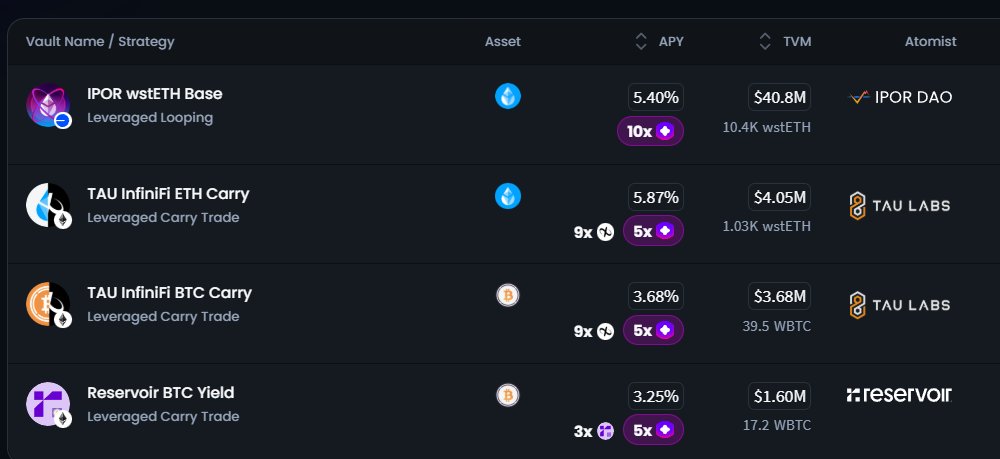Viewport: 1000px width, 459px height.
Task: Open the IPOR wstETH Base vault
Action: 155,94
